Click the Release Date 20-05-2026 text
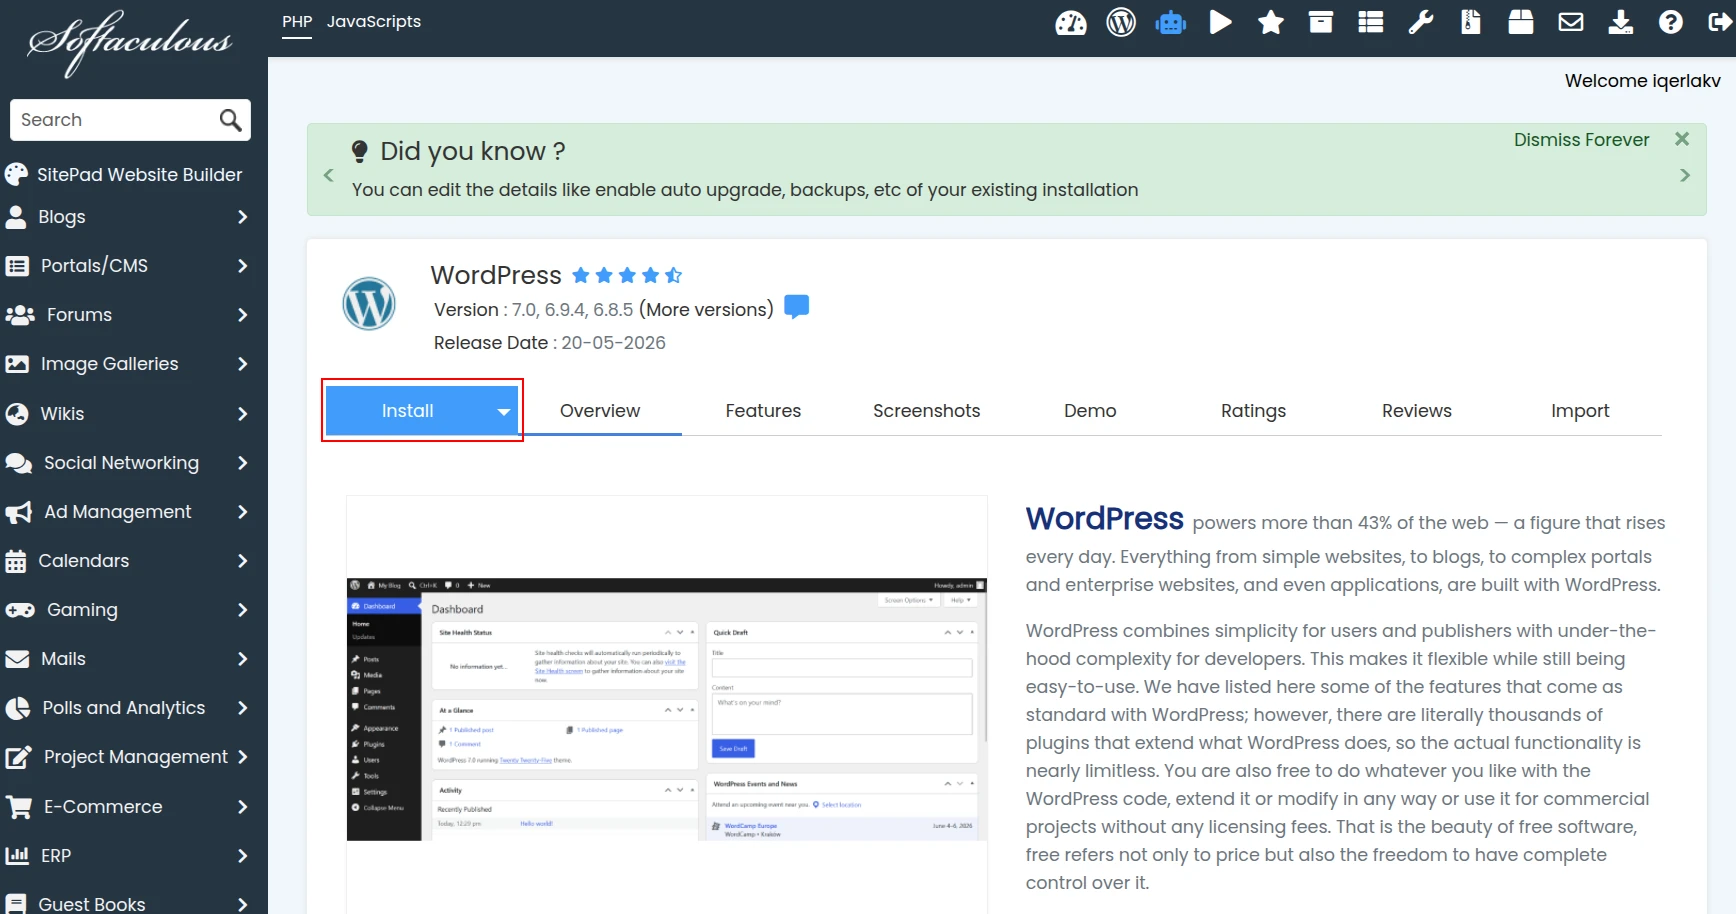The height and width of the screenshot is (914, 1736). pos(549,343)
